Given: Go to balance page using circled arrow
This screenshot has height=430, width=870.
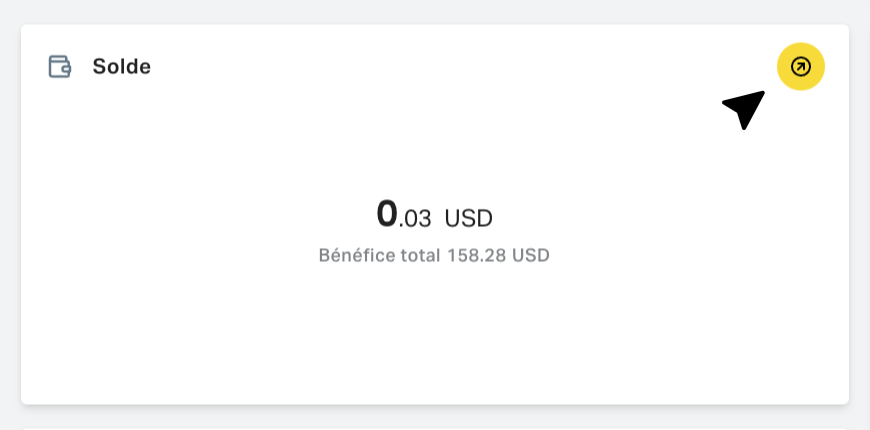Looking at the screenshot, I should (x=801, y=67).
